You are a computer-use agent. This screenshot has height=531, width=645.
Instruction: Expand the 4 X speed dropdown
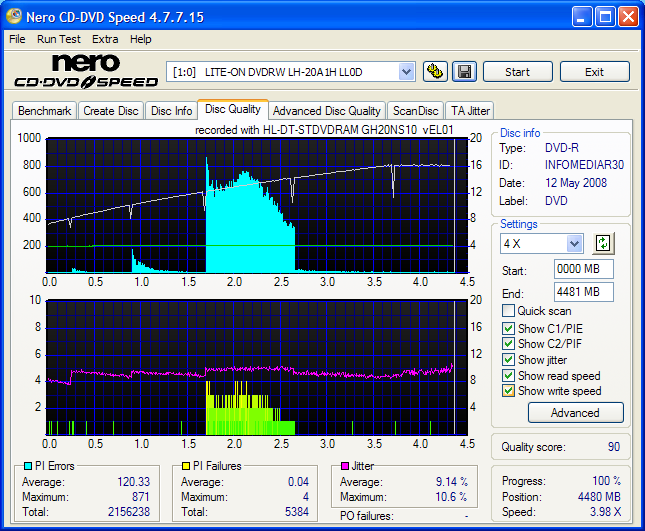pyautogui.click(x=574, y=243)
